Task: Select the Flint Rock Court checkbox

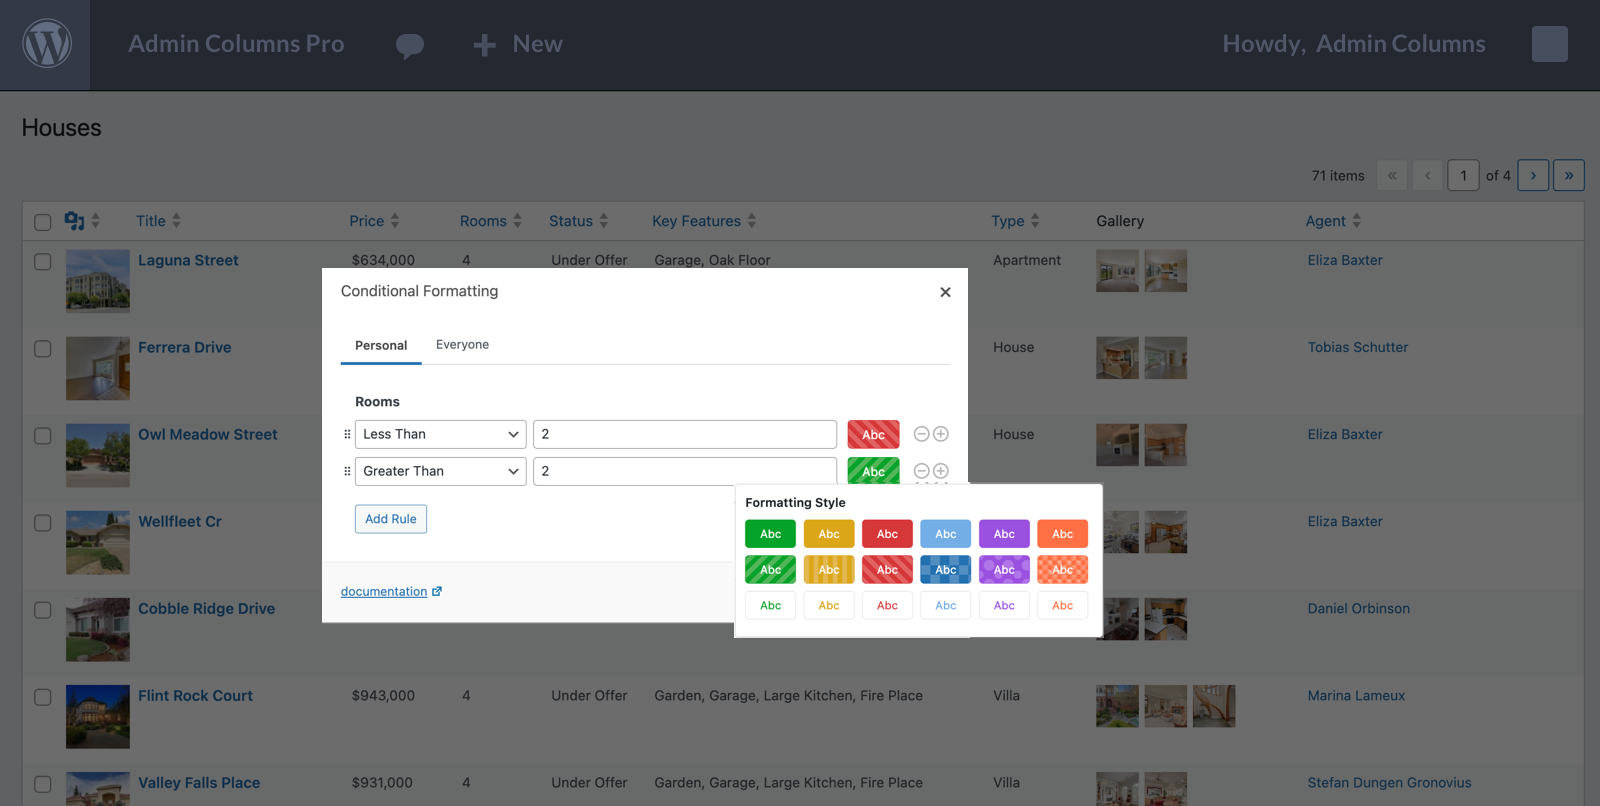Action: pos(43,697)
